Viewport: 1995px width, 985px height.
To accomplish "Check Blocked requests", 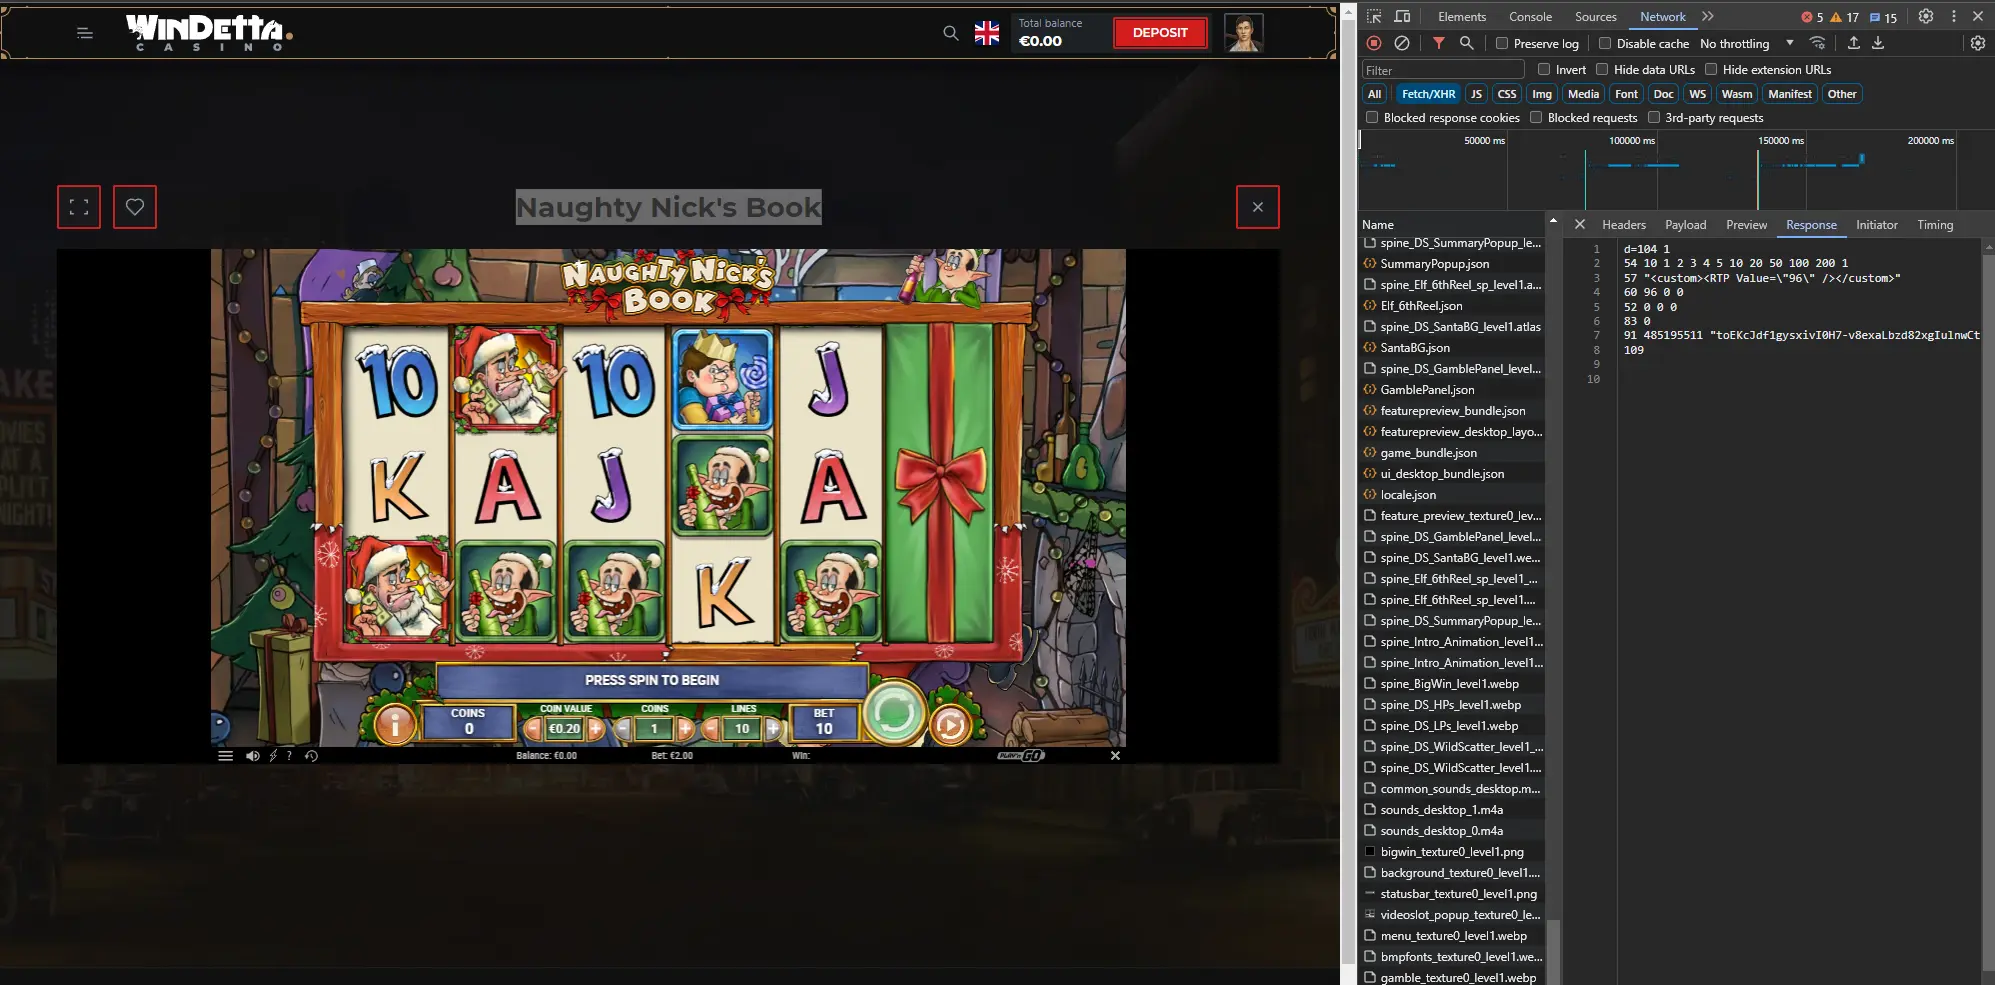I will pyautogui.click(x=1536, y=117).
